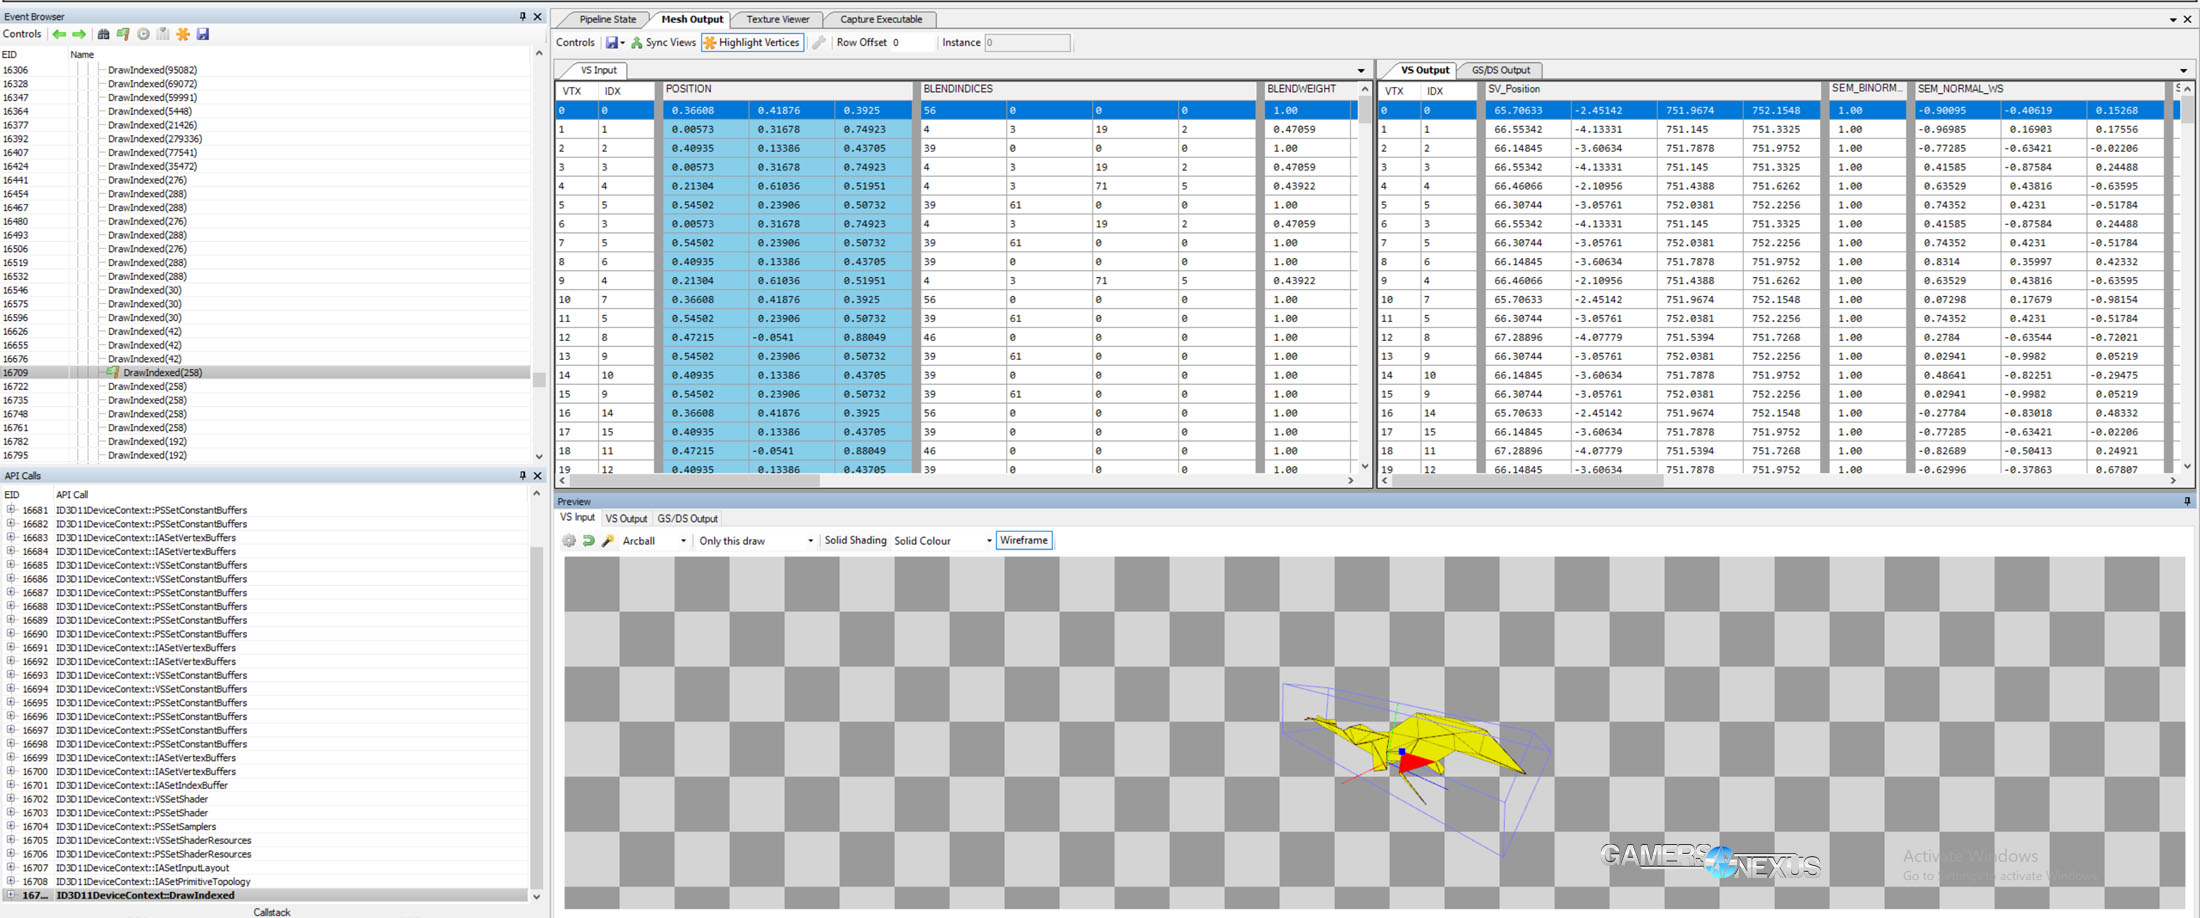Open the Capture Executable tab
The image size is (2200, 918).
(881, 19)
